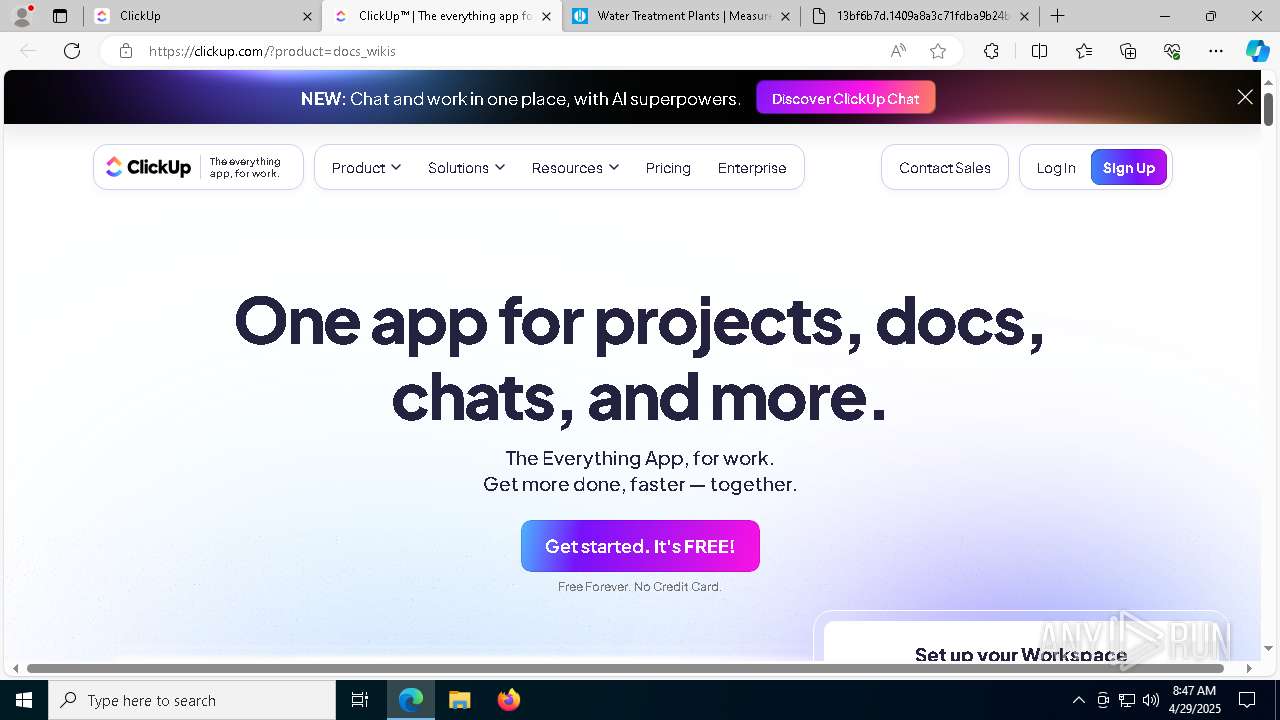
Task: Open the Enterprise page link
Action: (x=752, y=168)
